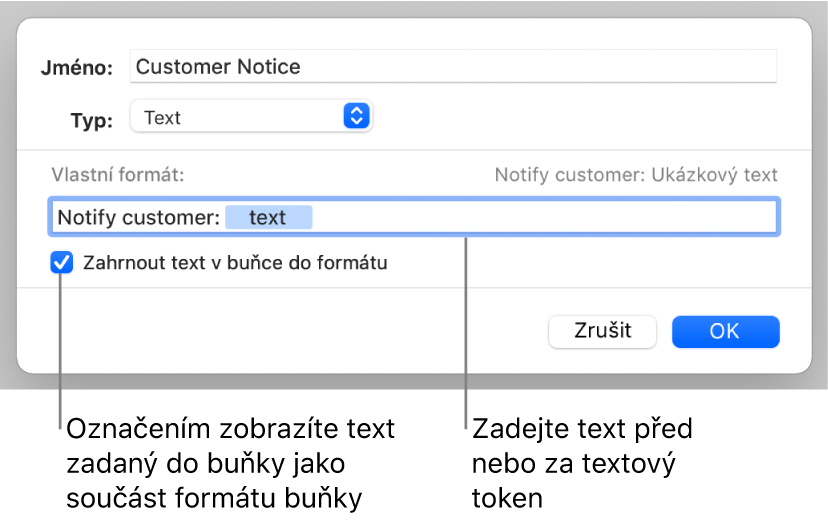
Task: Edit the Jméno field containing Customer Notice
Action: tap(453, 67)
